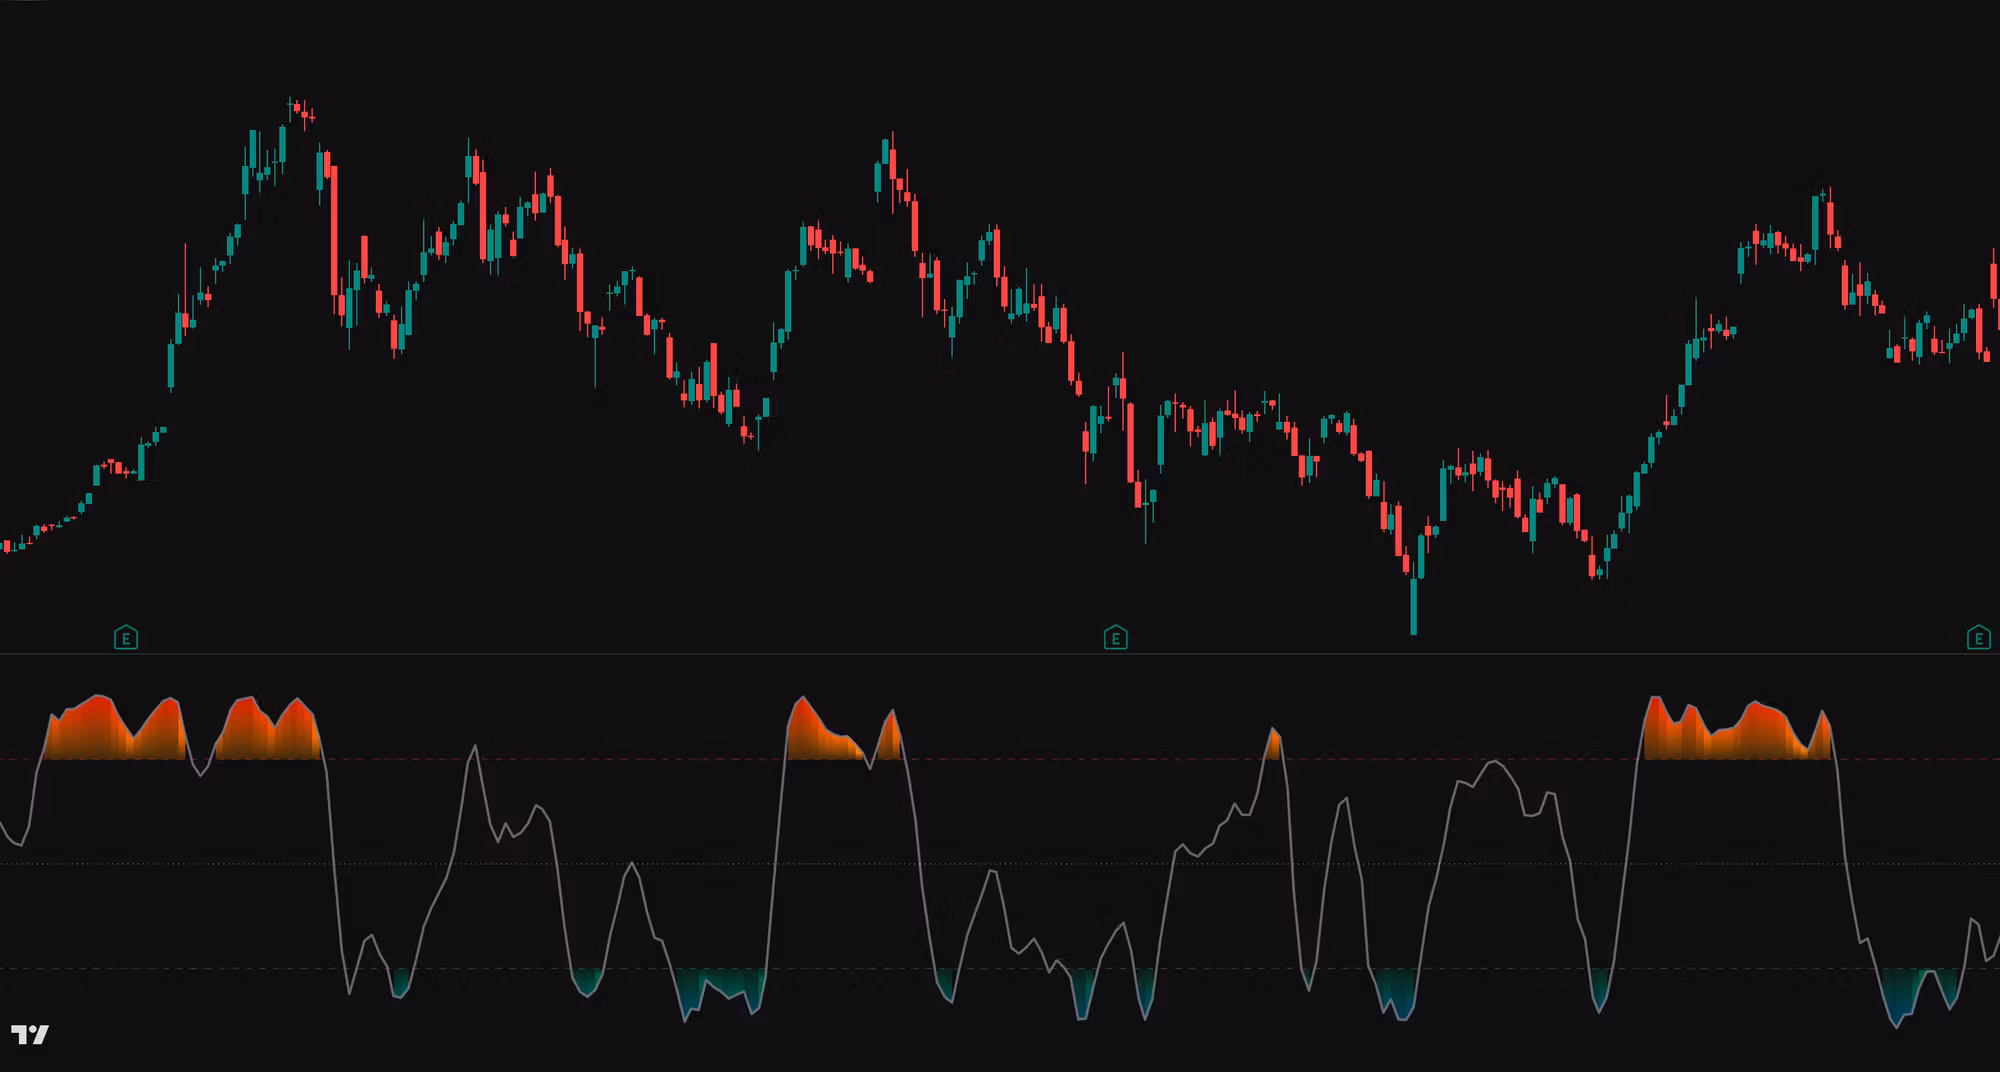
Task: Open the leftmost earnings E marker
Action: 126,637
